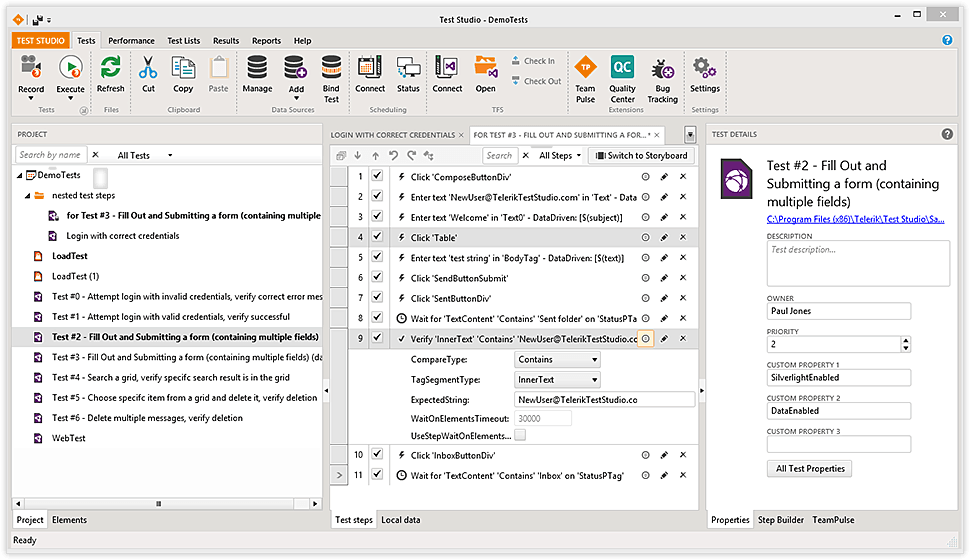Collapse nested test steps folder
Viewport: 970px width, 560px height.
[x=27, y=196]
